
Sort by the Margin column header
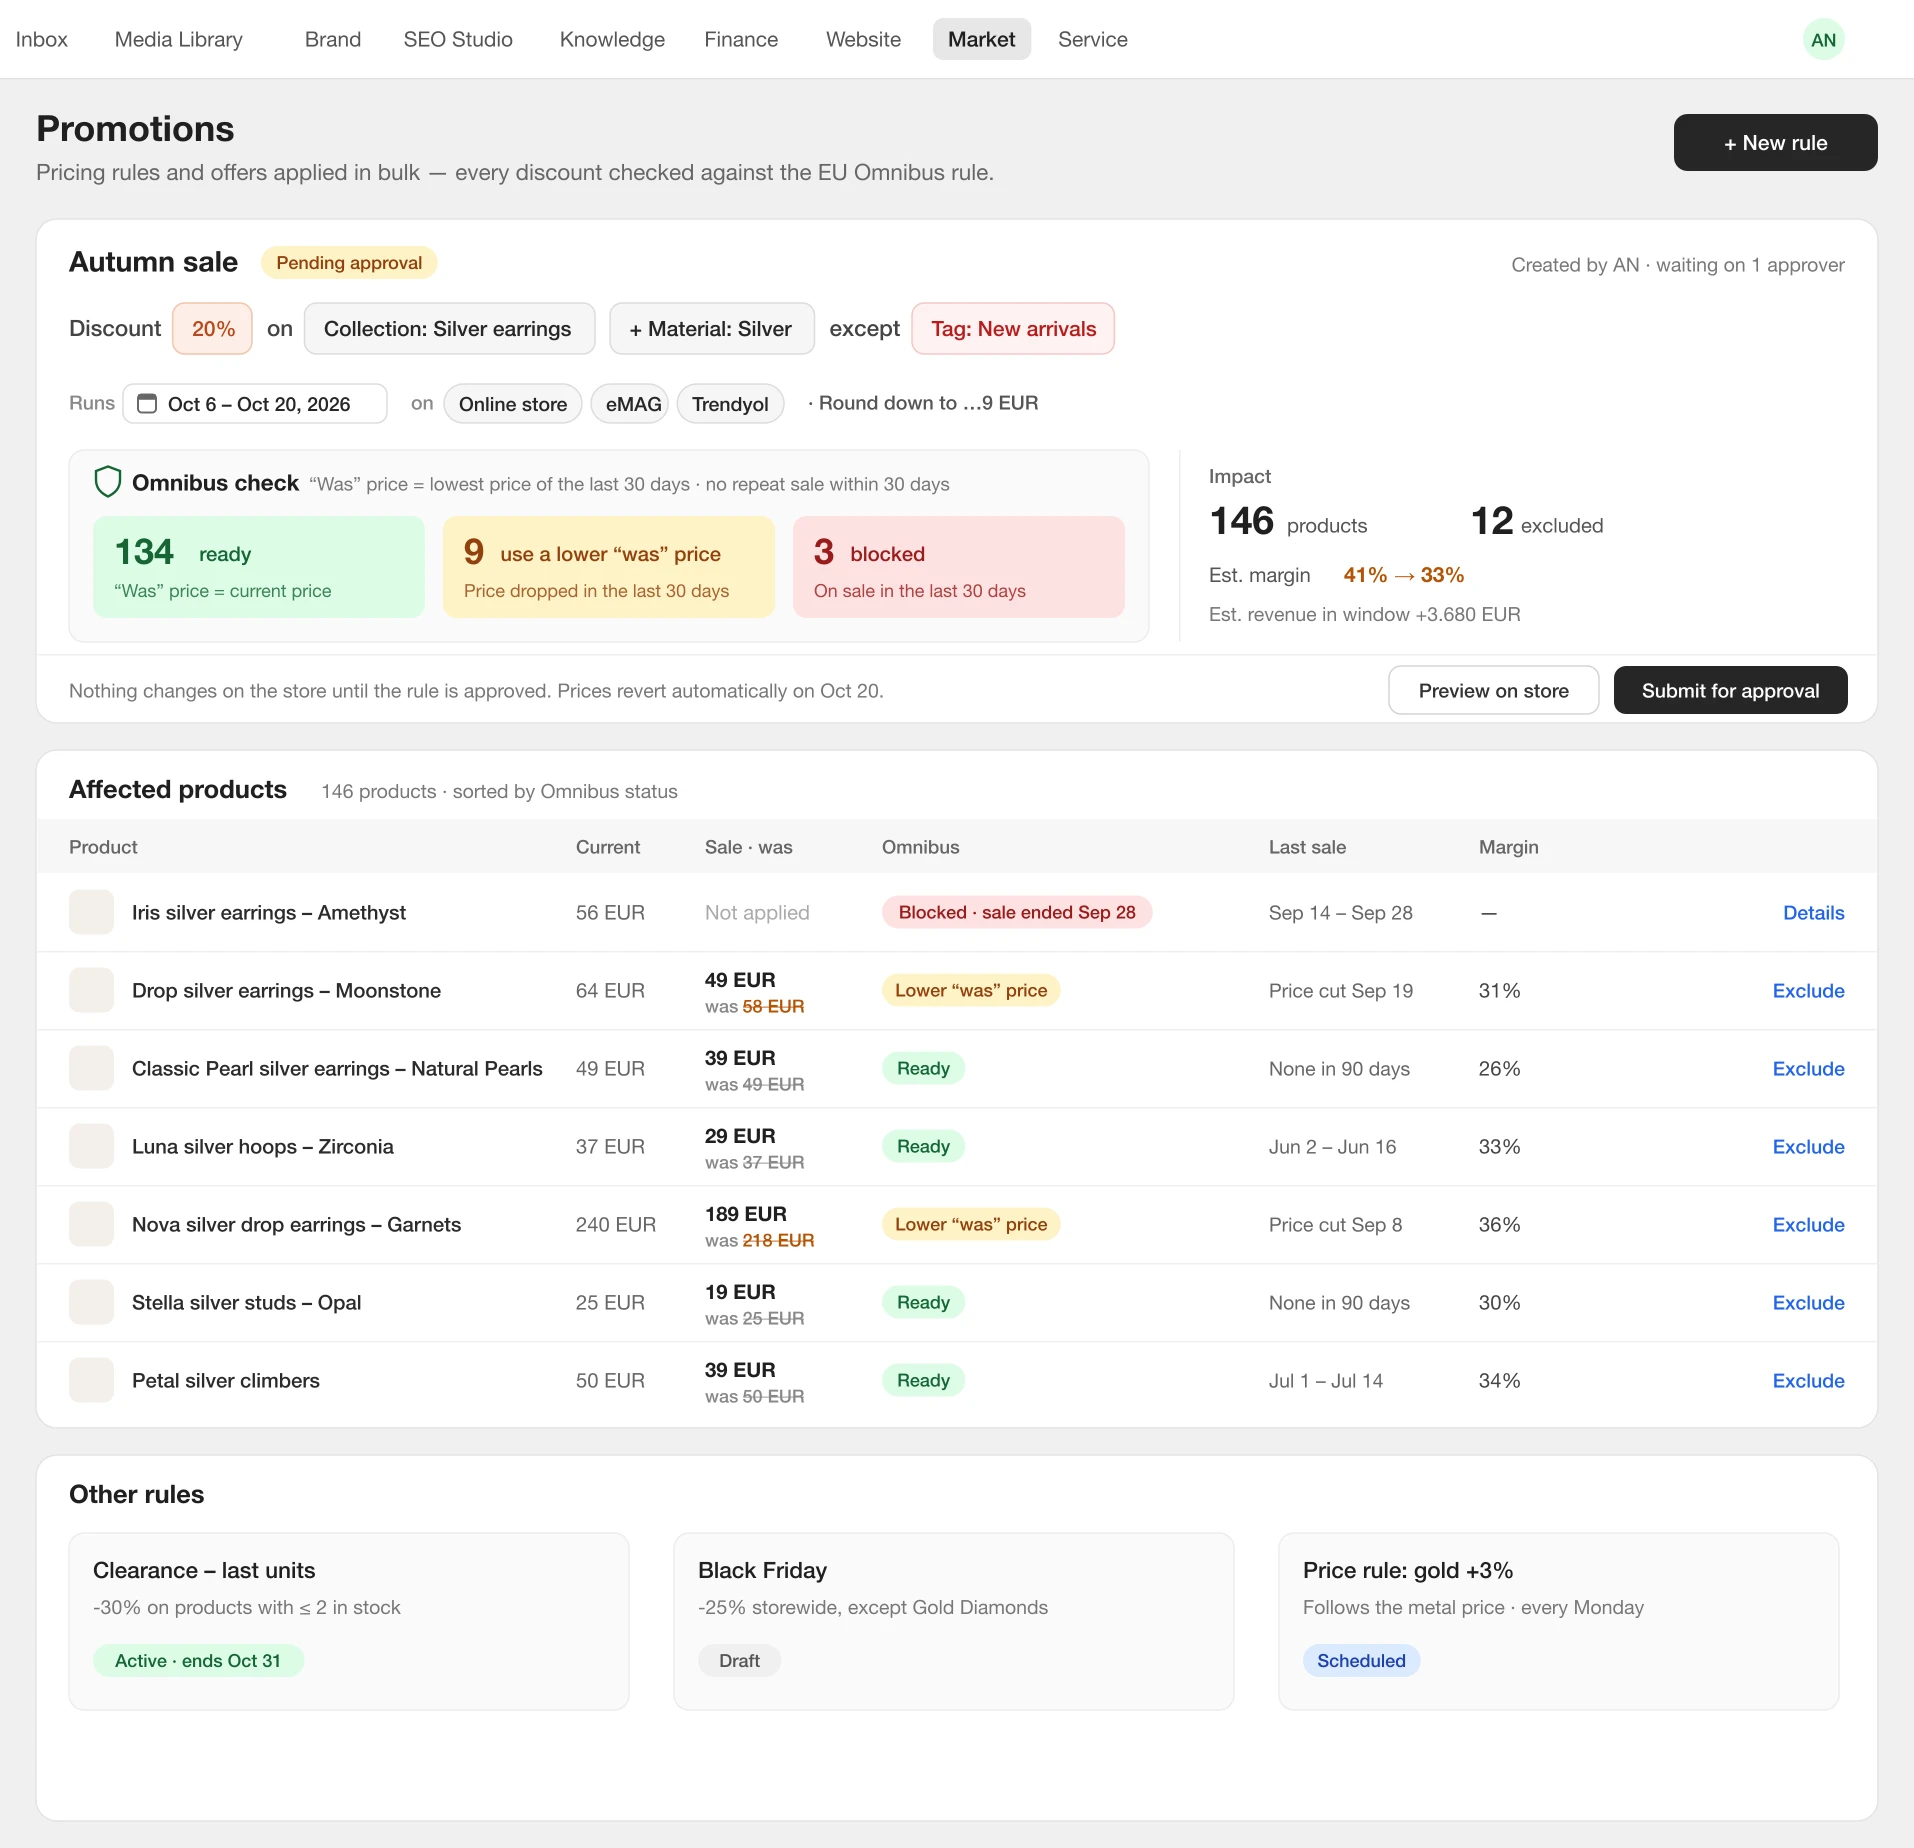coord(1508,847)
